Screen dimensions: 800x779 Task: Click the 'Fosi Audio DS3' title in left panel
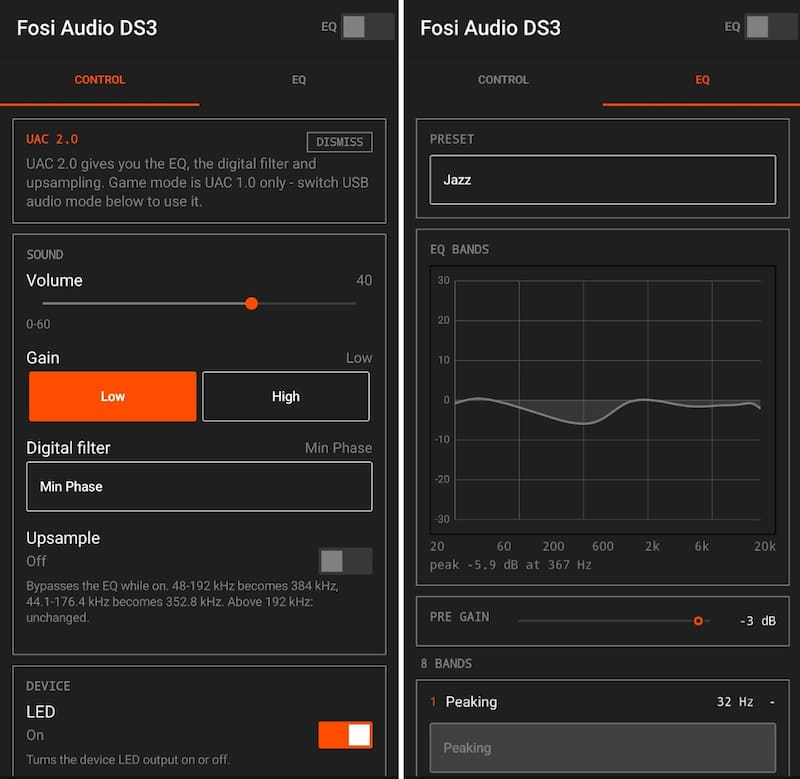[87, 28]
